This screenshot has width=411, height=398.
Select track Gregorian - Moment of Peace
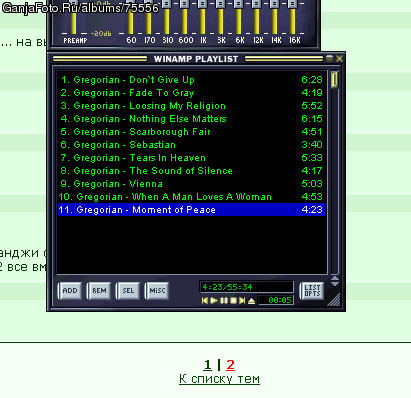192,210
